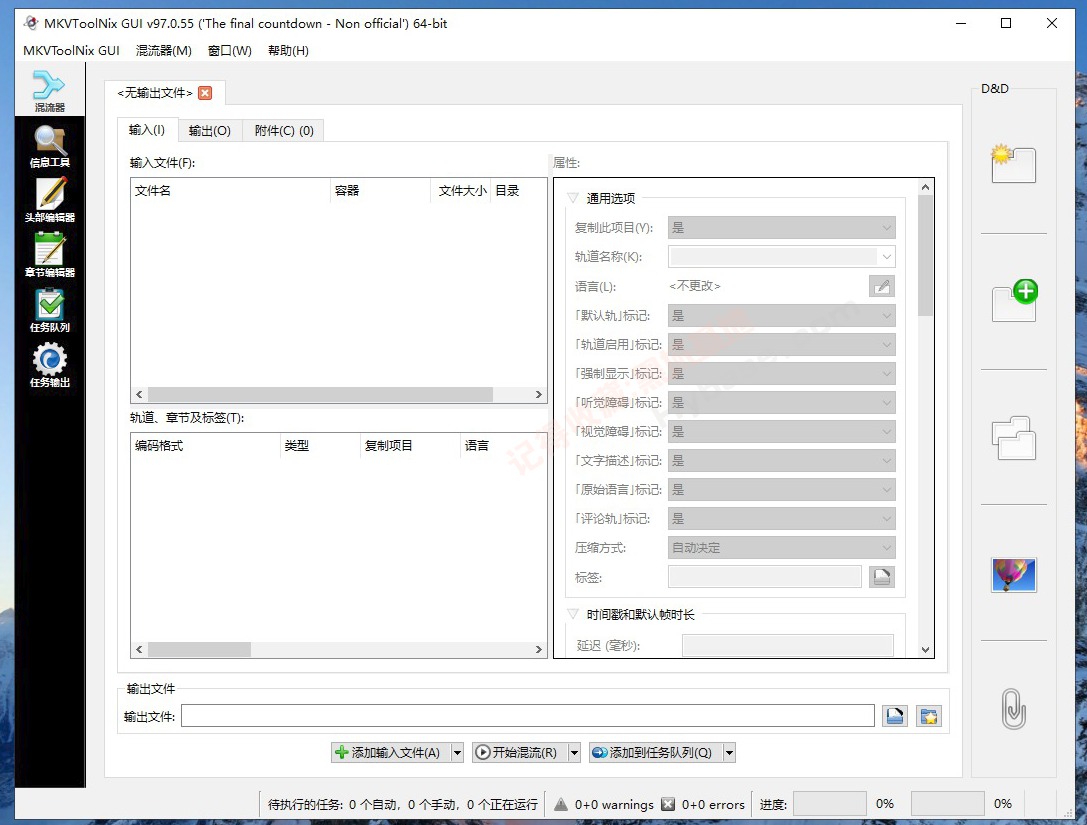
Task: View the 任务队列 job queue
Action: [x=49, y=308]
